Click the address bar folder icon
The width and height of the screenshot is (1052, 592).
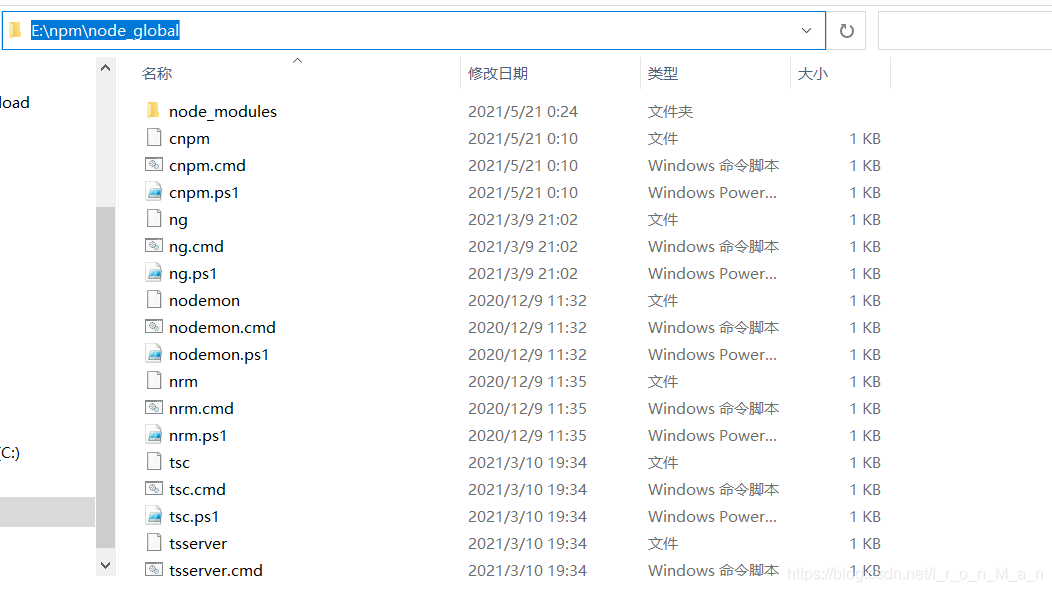tap(15, 30)
